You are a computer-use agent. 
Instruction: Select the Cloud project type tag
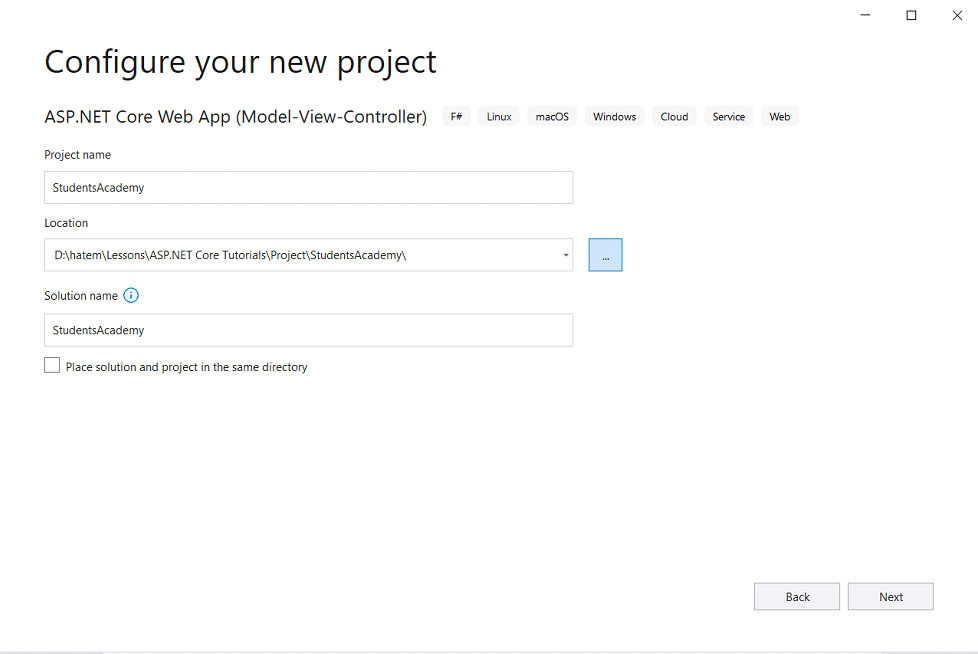click(674, 117)
